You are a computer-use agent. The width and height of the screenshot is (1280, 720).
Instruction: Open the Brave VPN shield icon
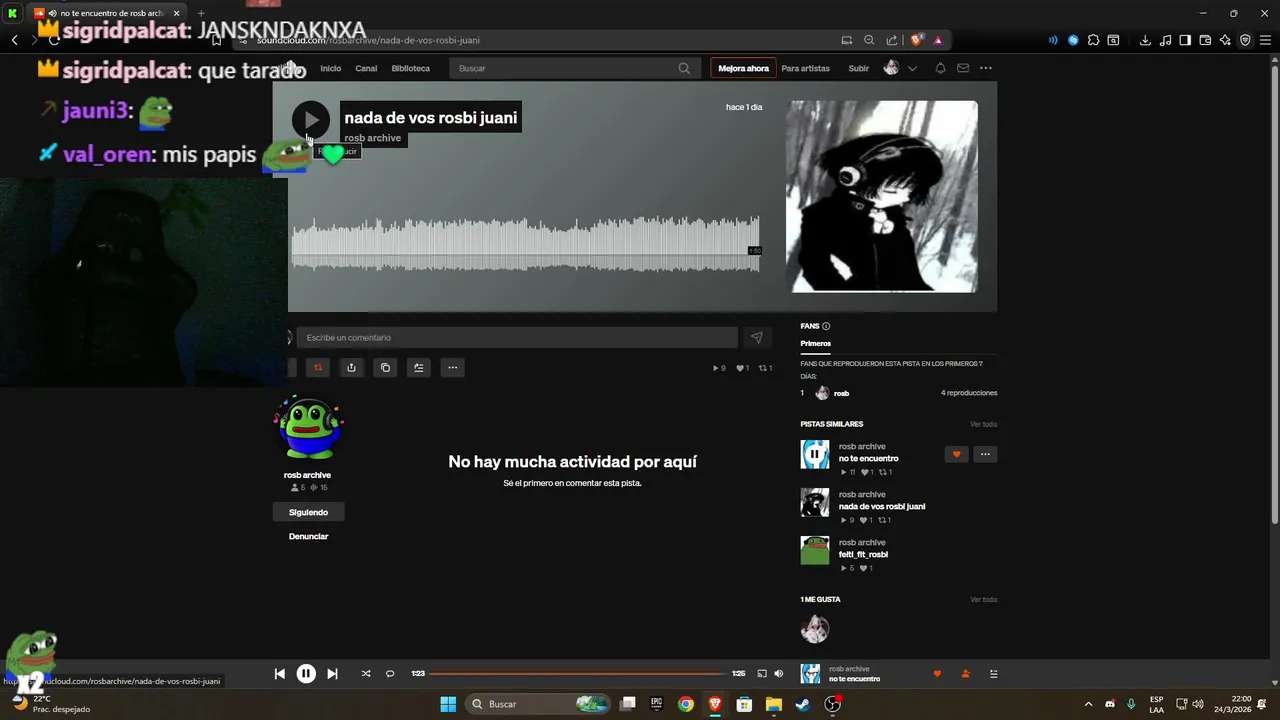click(x=1245, y=40)
